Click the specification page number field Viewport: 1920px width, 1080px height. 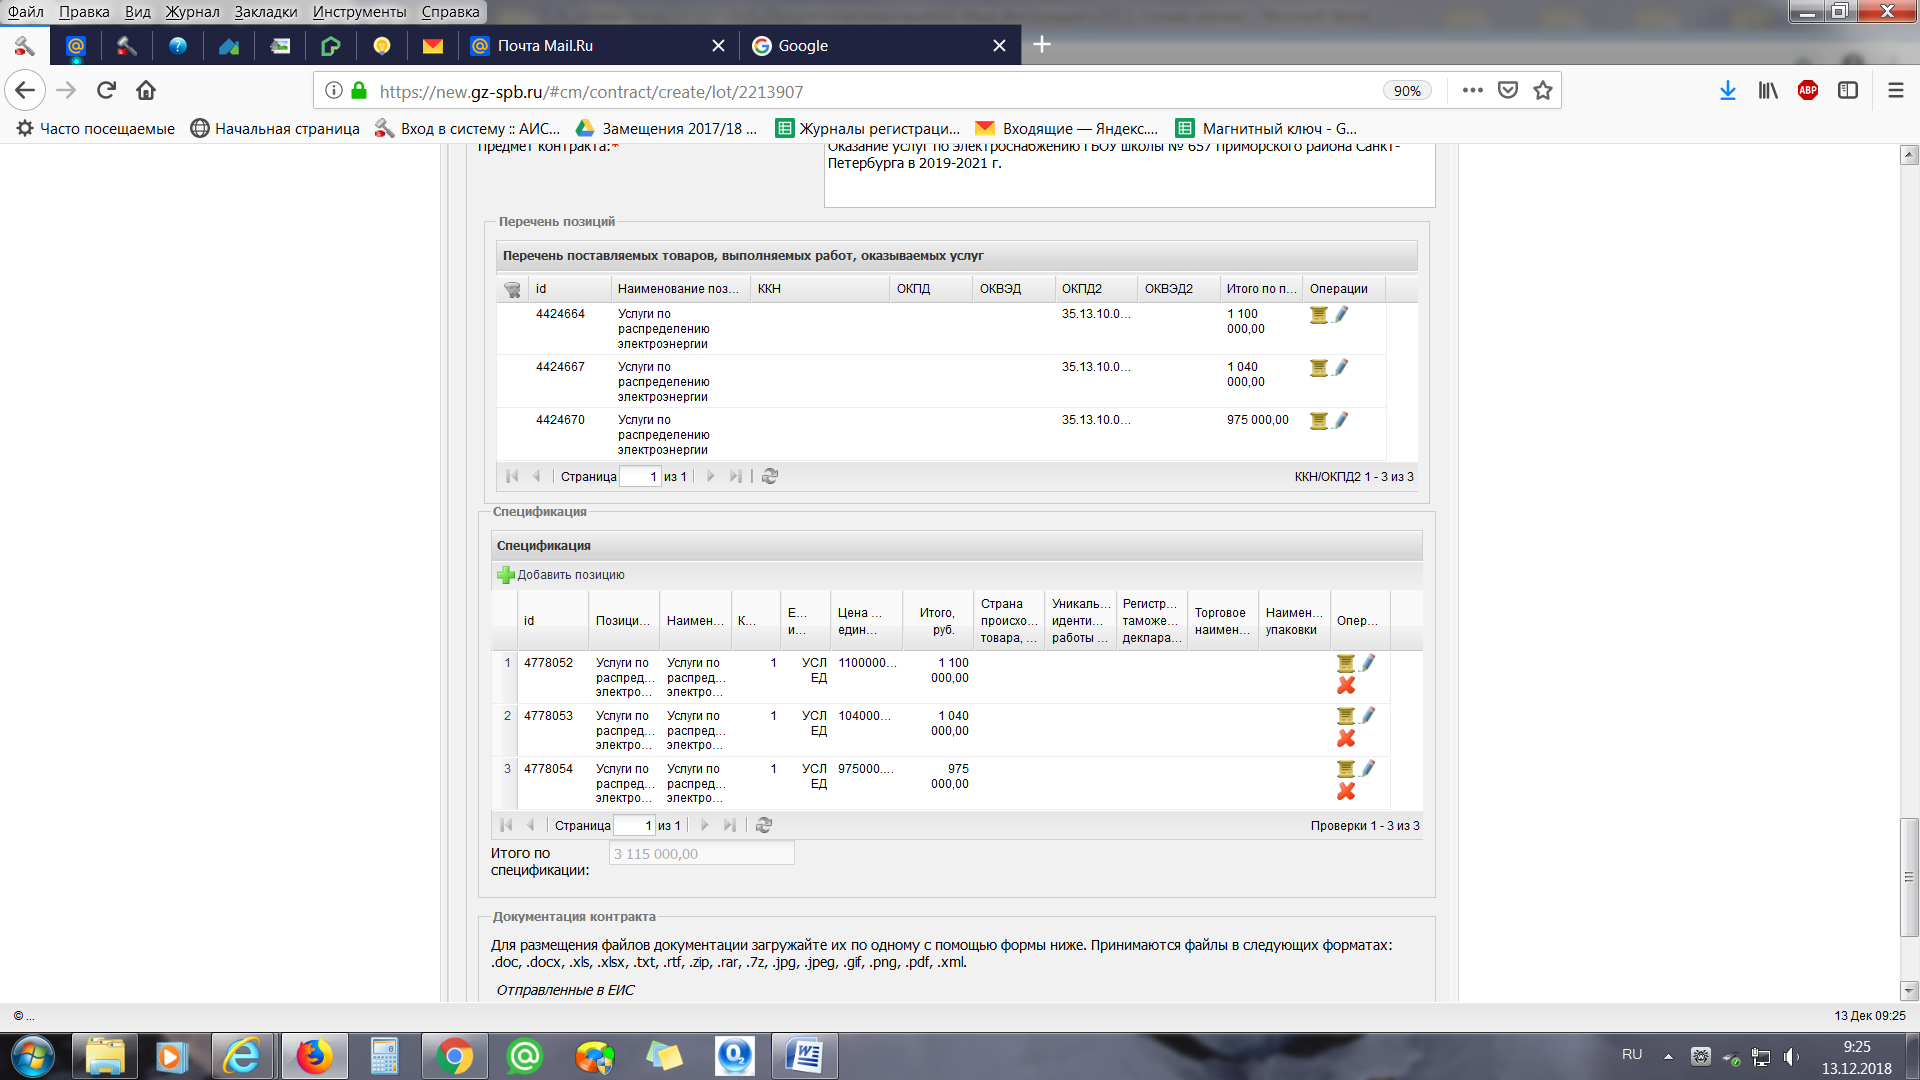[634, 825]
